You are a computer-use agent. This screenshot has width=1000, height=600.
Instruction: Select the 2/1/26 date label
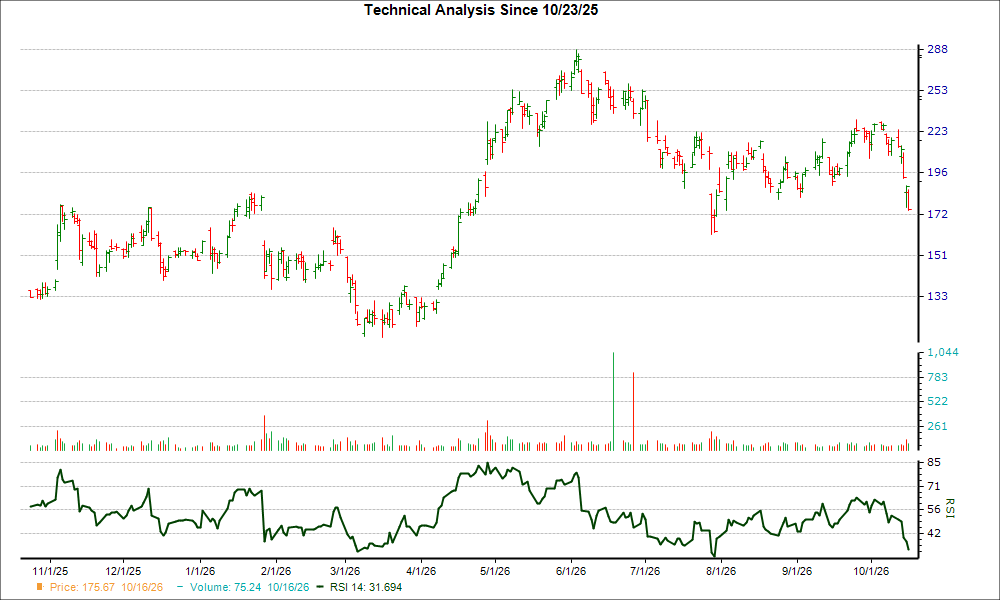[x=276, y=571]
